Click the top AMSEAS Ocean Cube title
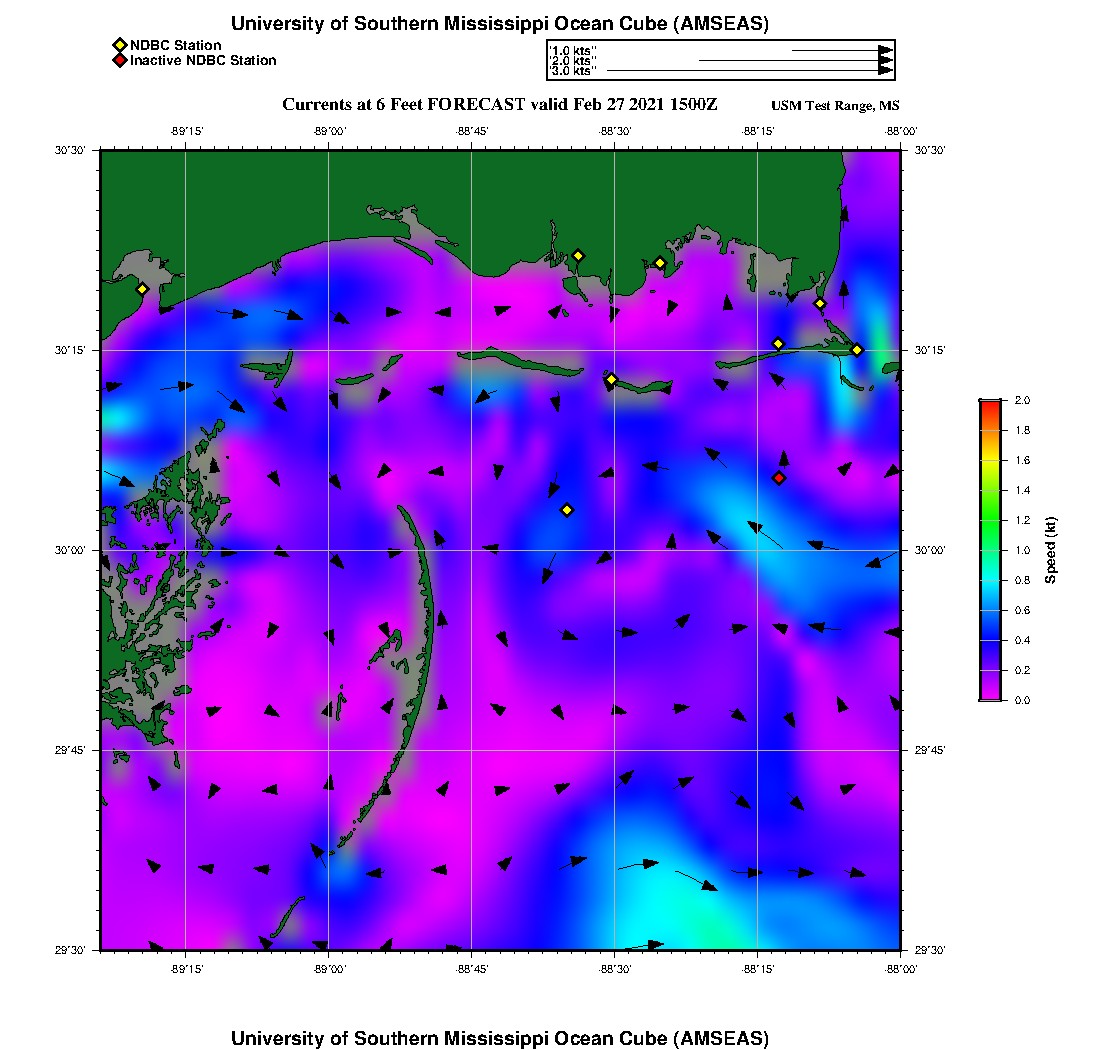The image size is (1100, 1050). (499, 24)
